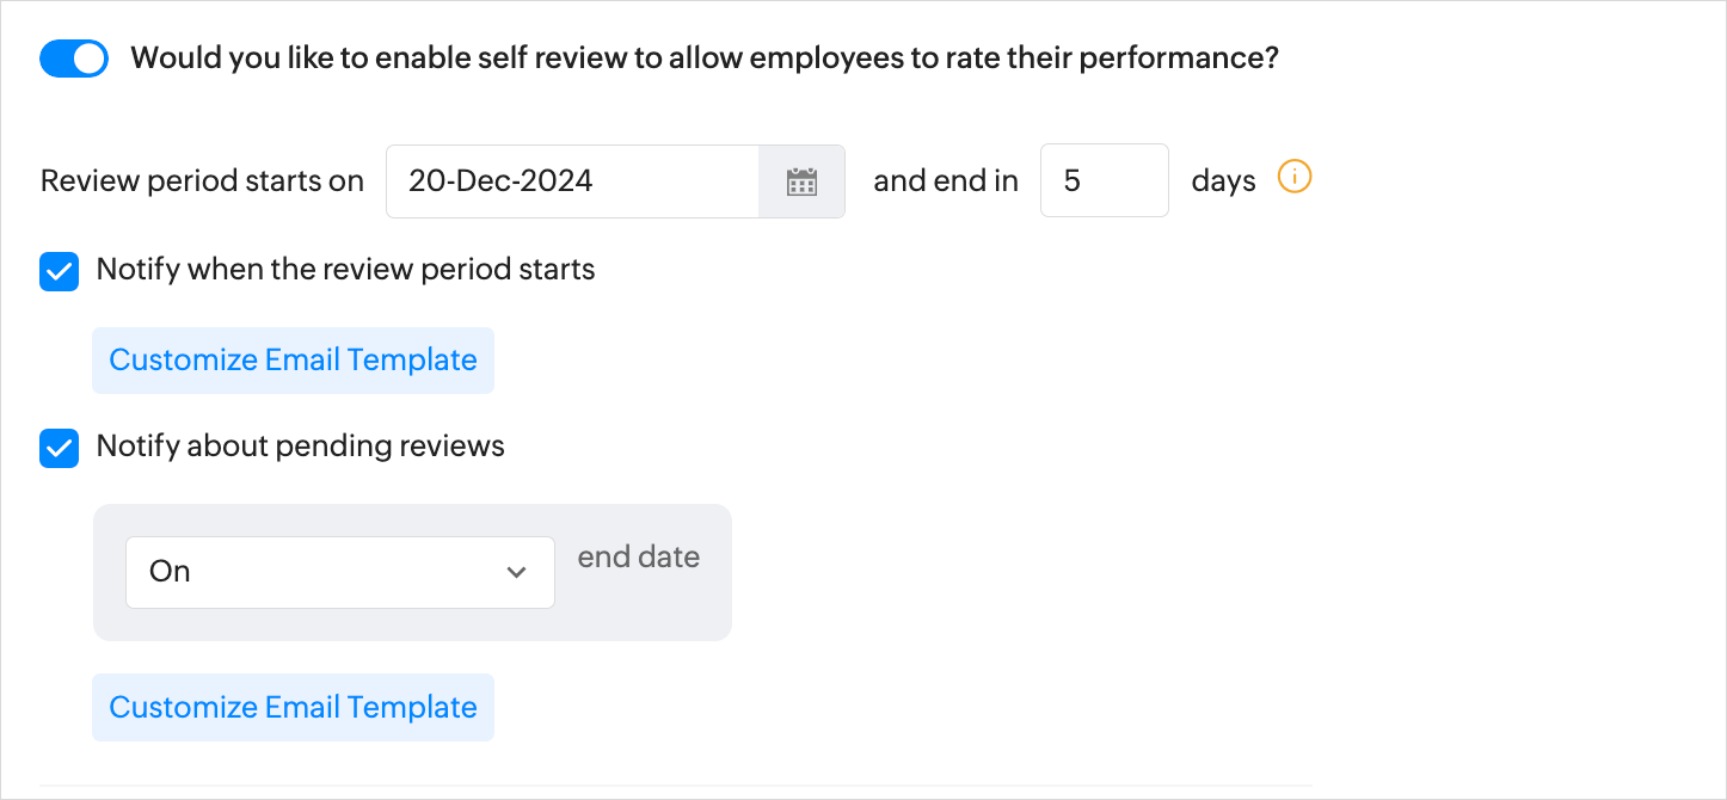
Task: Click the 20-Dec-2024 start date field
Action: click(572, 181)
